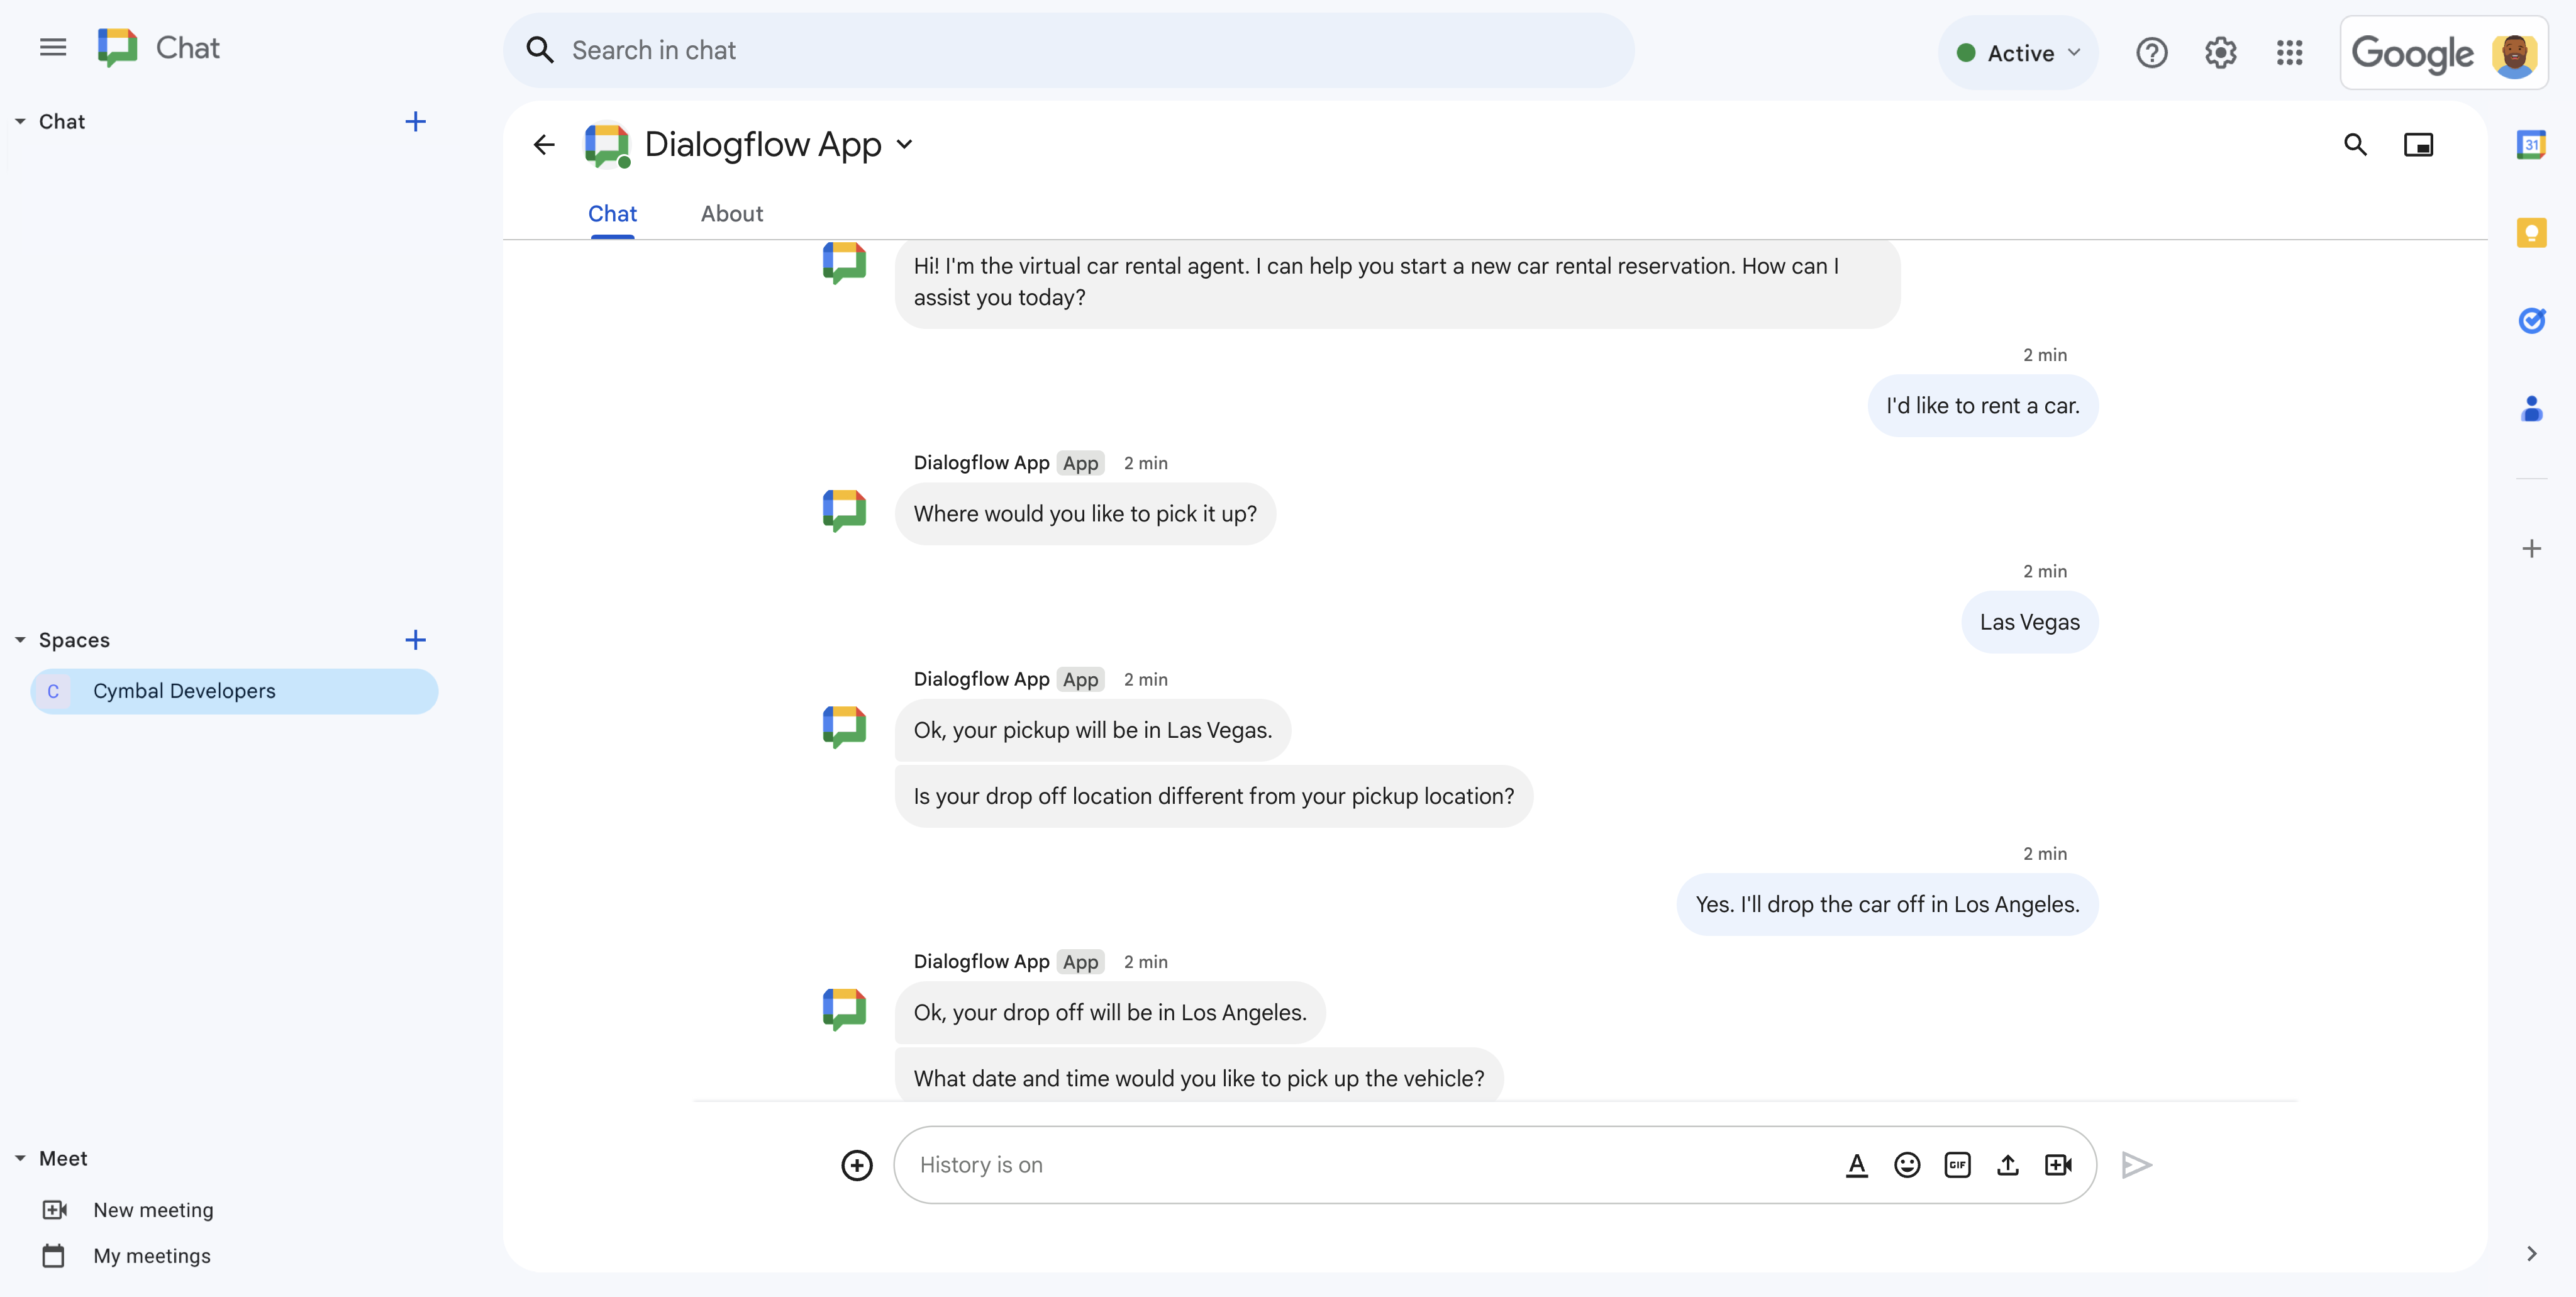Select the Chat tab
Screen dimensions: 2576x1297
[x=613, y=213]
